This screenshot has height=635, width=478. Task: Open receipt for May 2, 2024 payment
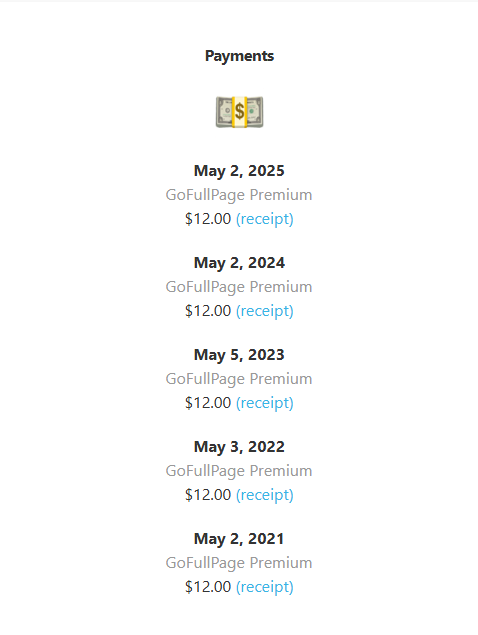[265, 311]
